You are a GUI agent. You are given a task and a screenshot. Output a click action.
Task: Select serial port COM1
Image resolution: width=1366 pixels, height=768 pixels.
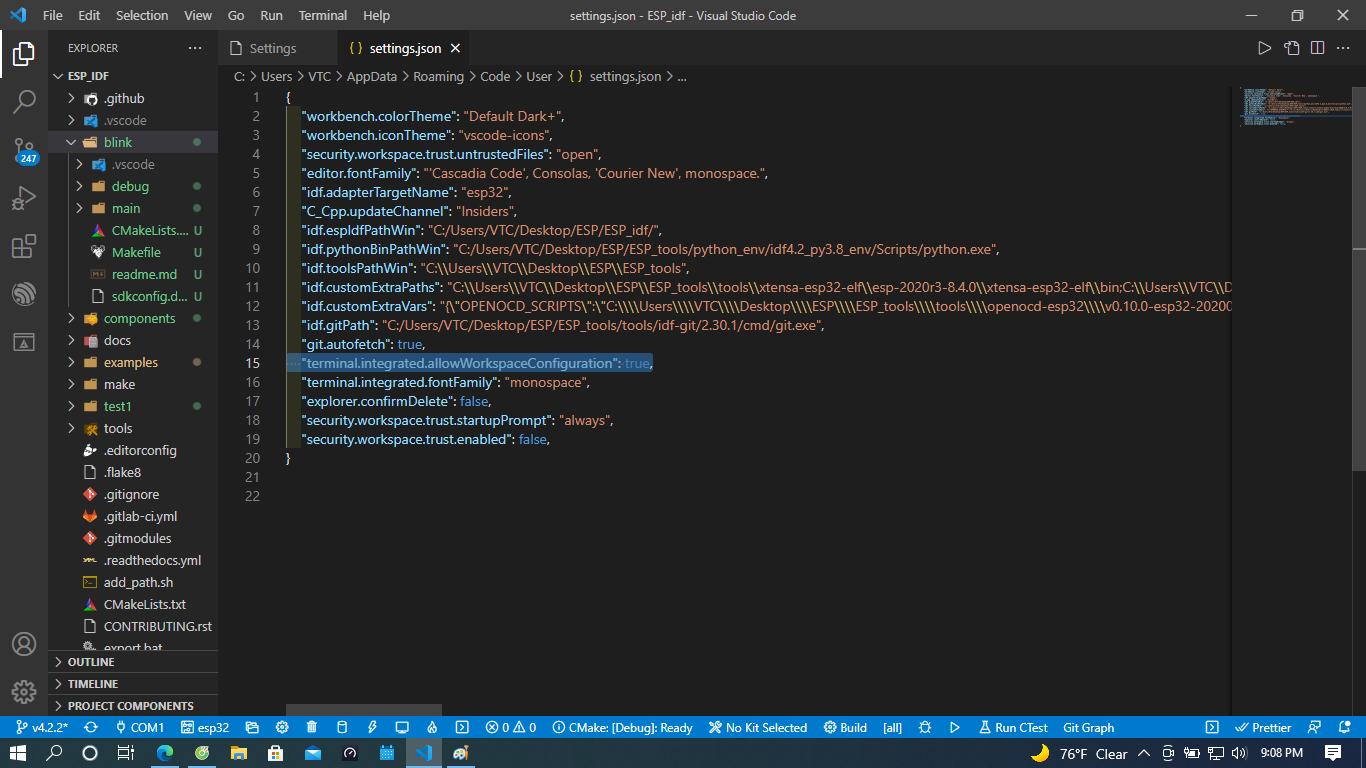pos(140,727)
